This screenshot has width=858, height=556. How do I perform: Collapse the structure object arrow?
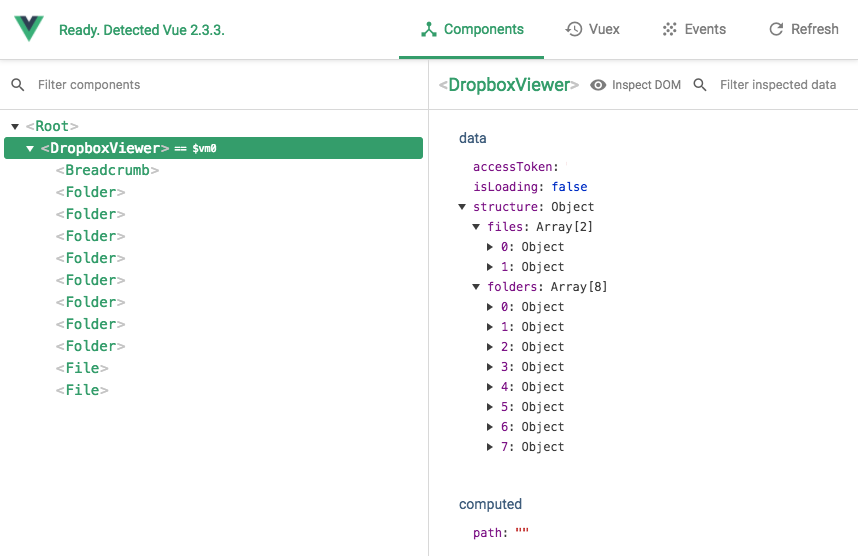pyautogui.click(x=462, y=207)
